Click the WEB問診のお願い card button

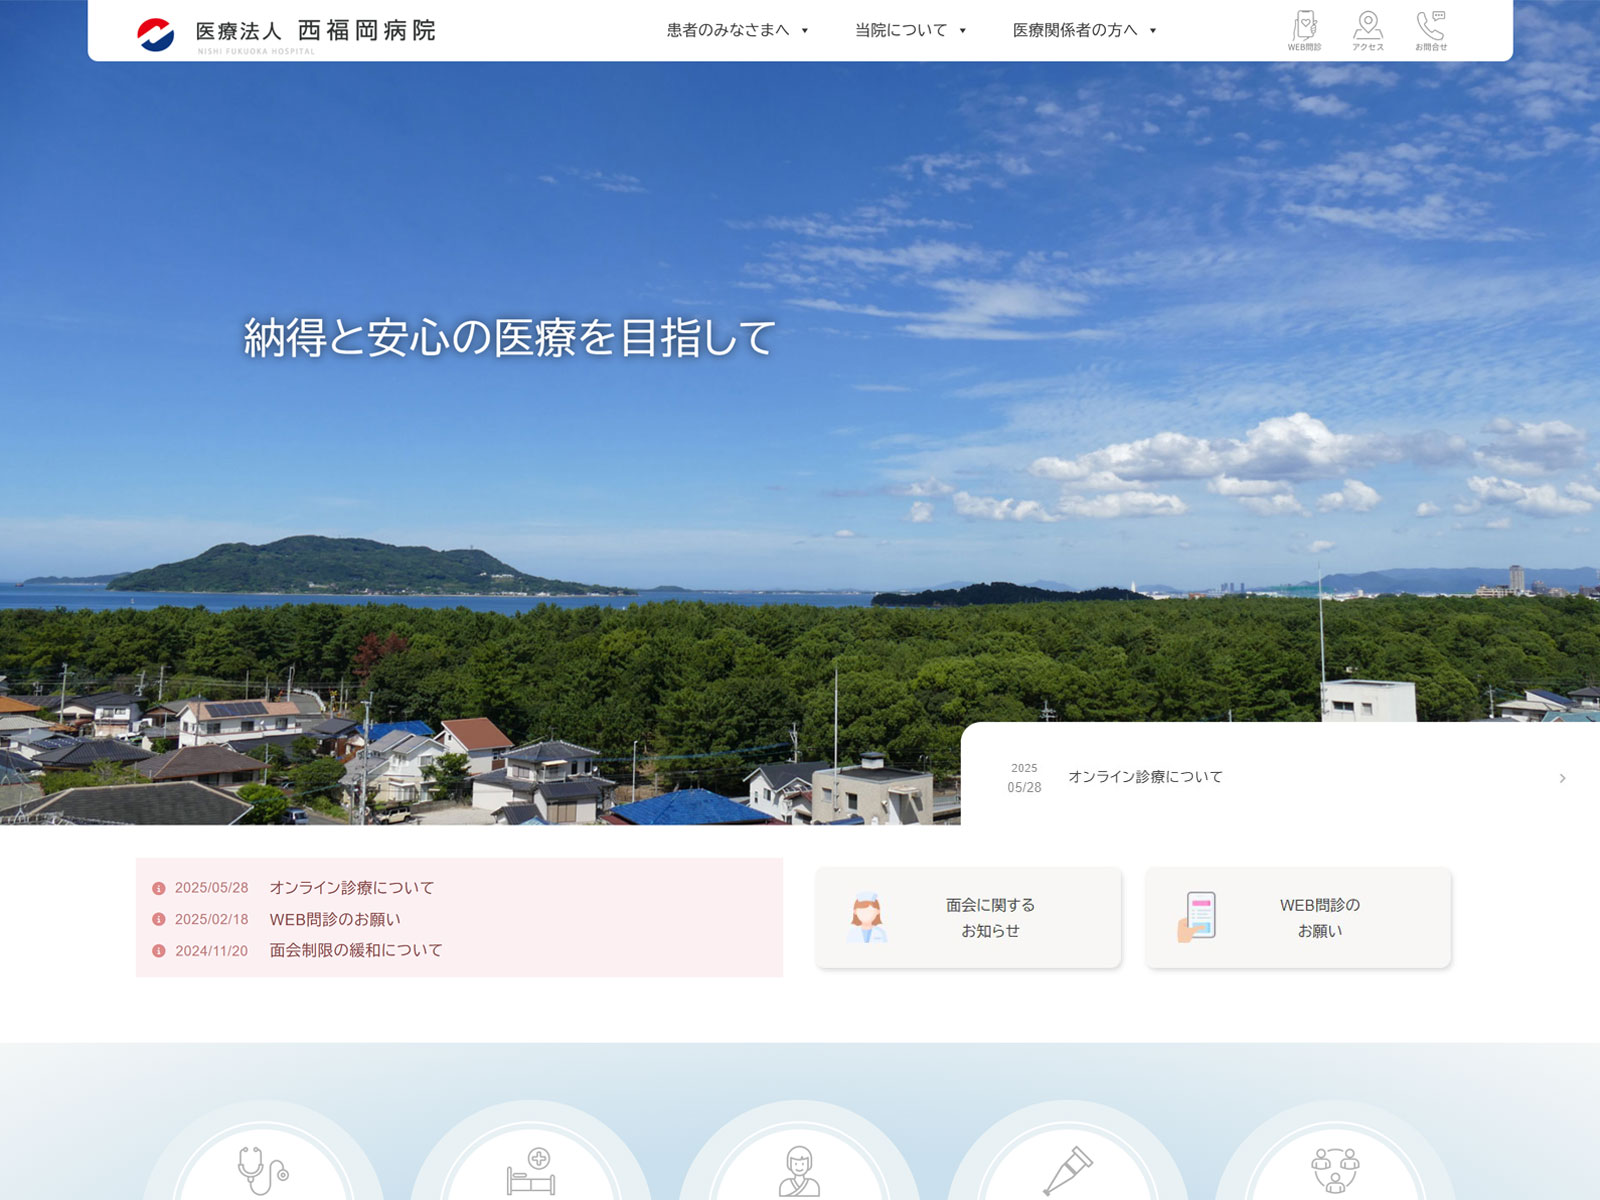click(x=1298, y=917)
